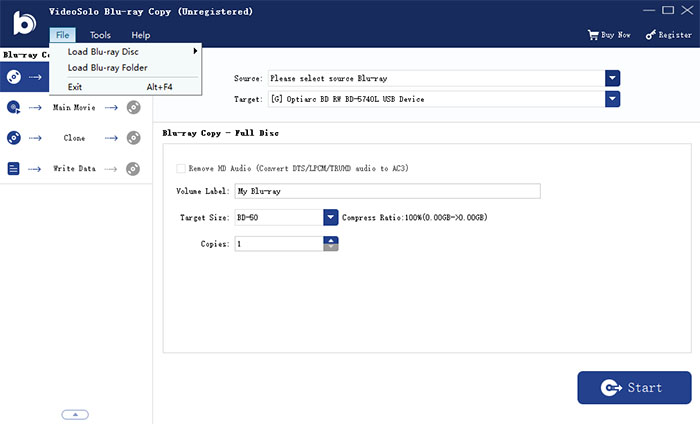Click the Target Size BD-50 box
Screen dimensions: 700x432
pos(279,217)
